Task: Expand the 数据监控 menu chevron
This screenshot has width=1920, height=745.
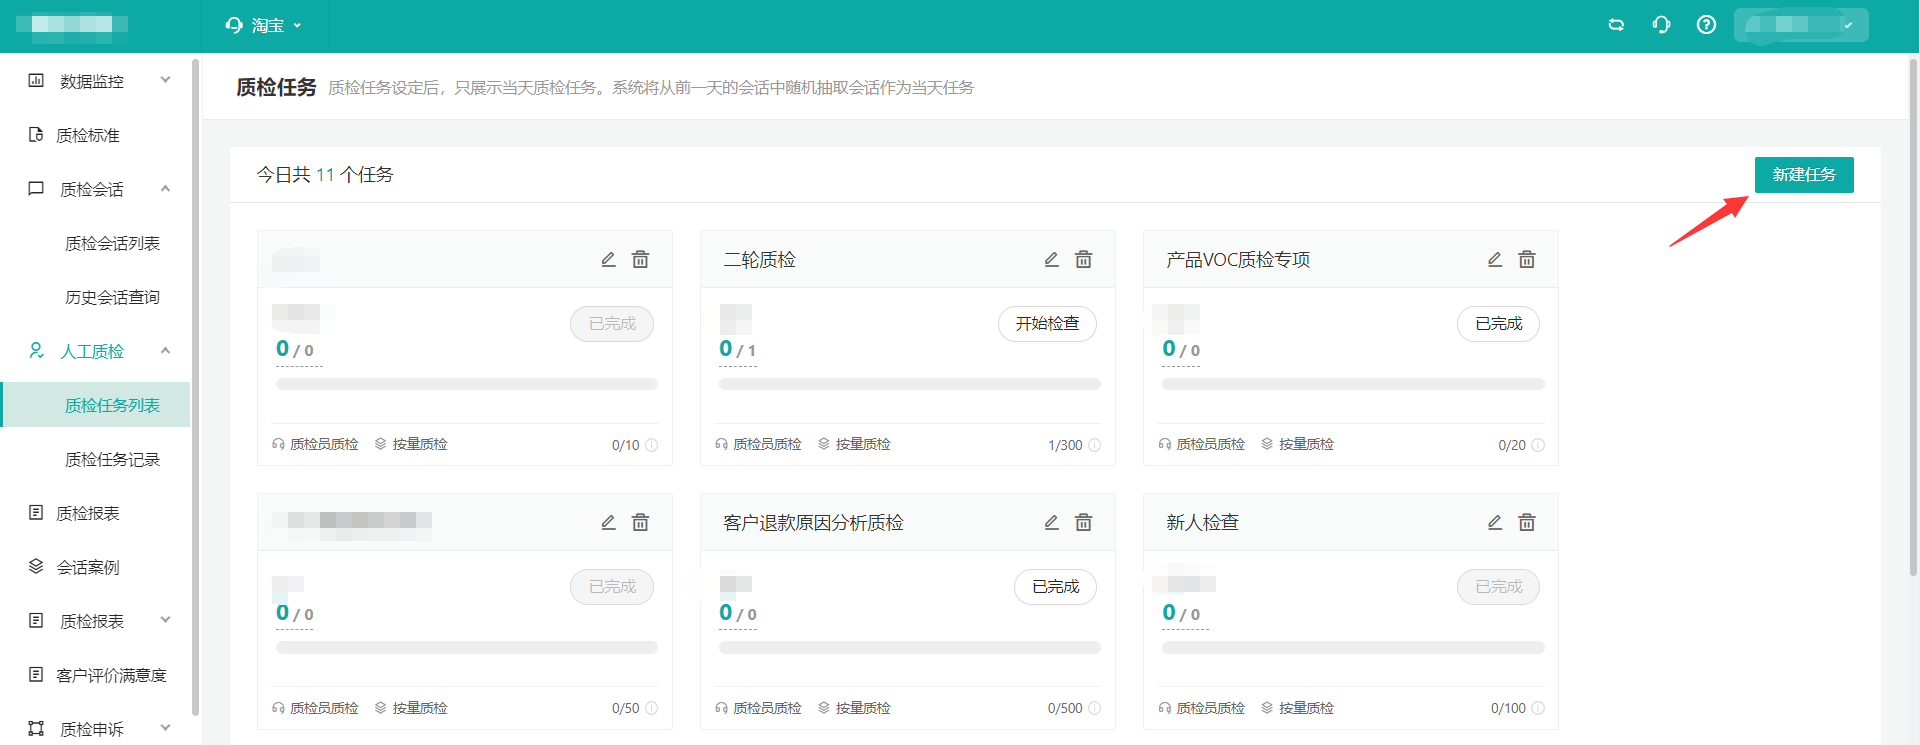Action: pyautogui.click(x=166, y=80)
